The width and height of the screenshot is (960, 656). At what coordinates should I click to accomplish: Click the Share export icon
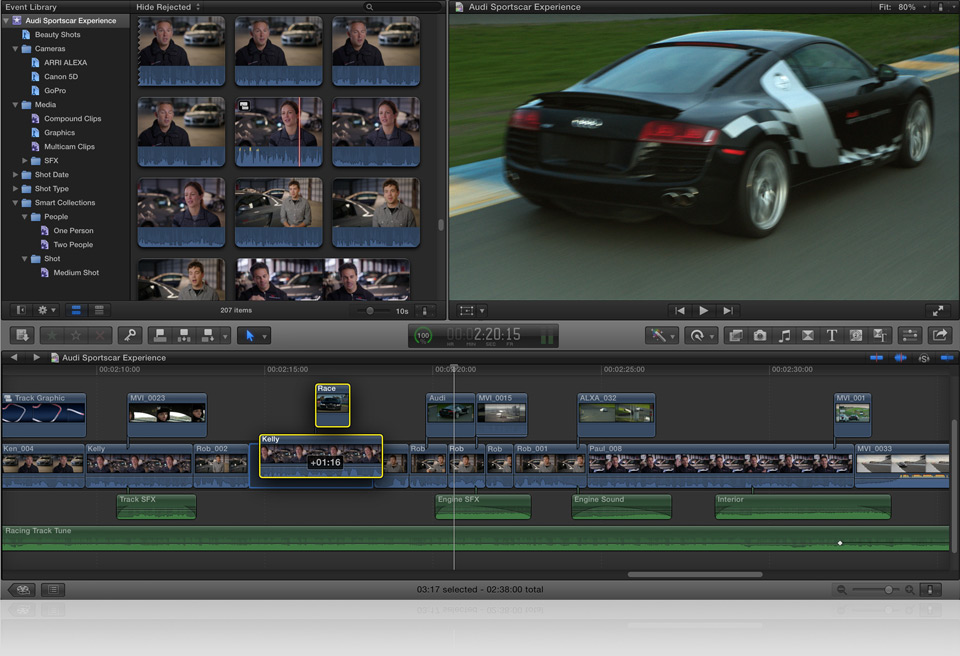tap(940, 336)
